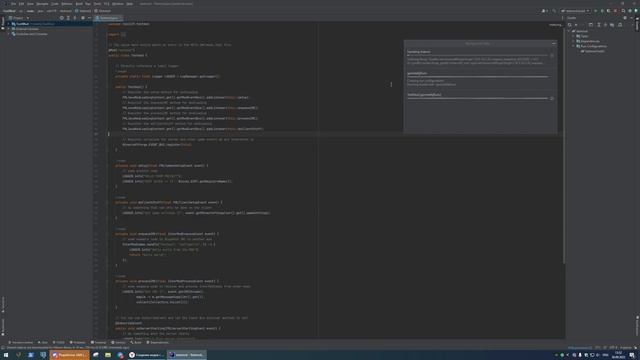640x360 pixels.
Task: Open File Explorer from the taskbar
Action: pos(108,355)
